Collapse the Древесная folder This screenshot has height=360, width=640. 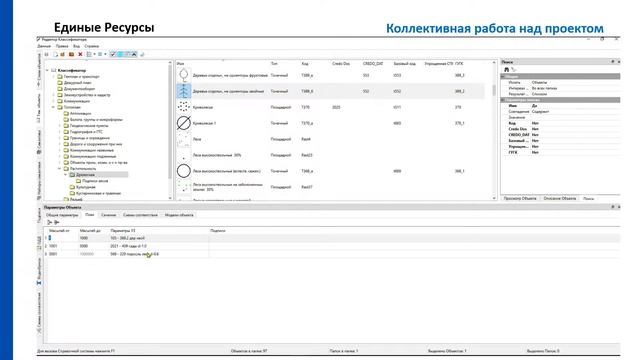pos(66,174)
